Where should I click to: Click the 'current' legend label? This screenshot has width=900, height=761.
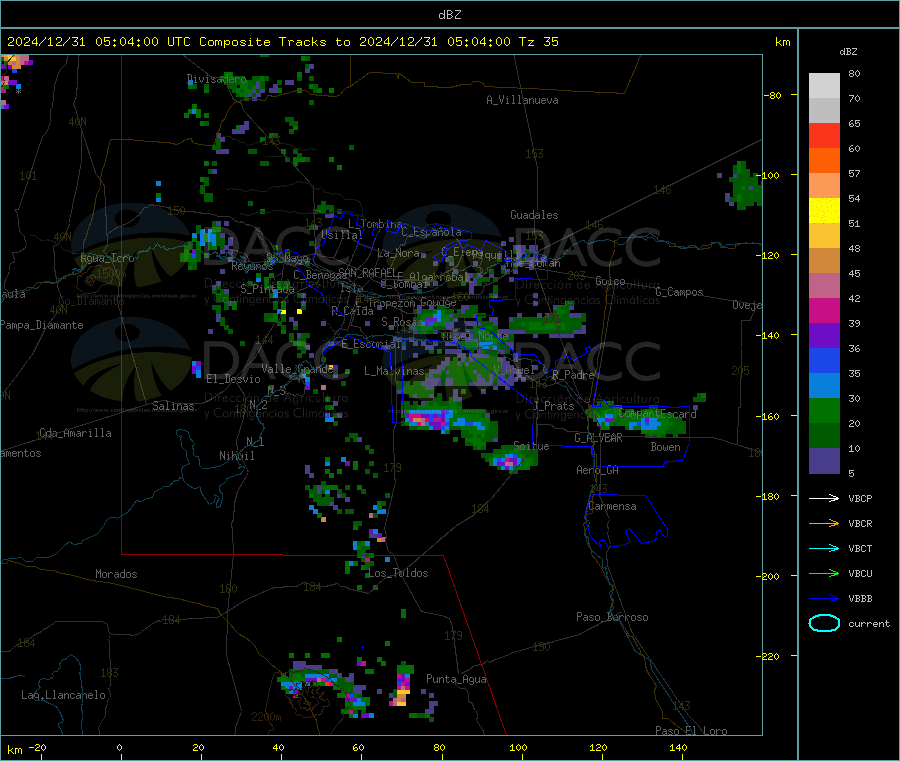coord(869,623)
